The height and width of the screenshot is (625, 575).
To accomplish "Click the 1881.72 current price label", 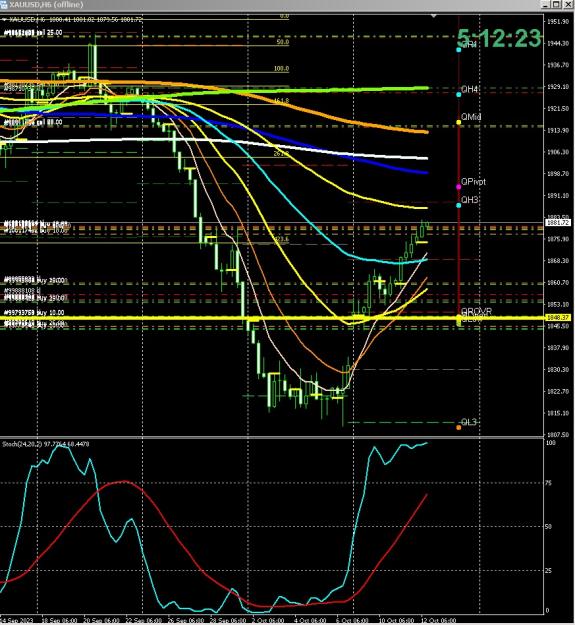I will (x=558, y=222).
